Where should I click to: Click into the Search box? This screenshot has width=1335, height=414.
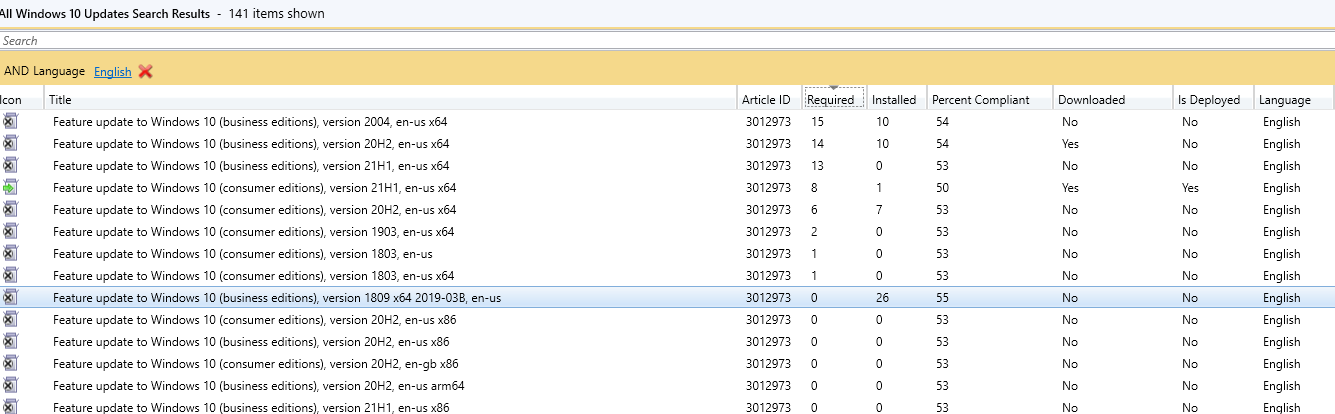click(x=667, y=41)
